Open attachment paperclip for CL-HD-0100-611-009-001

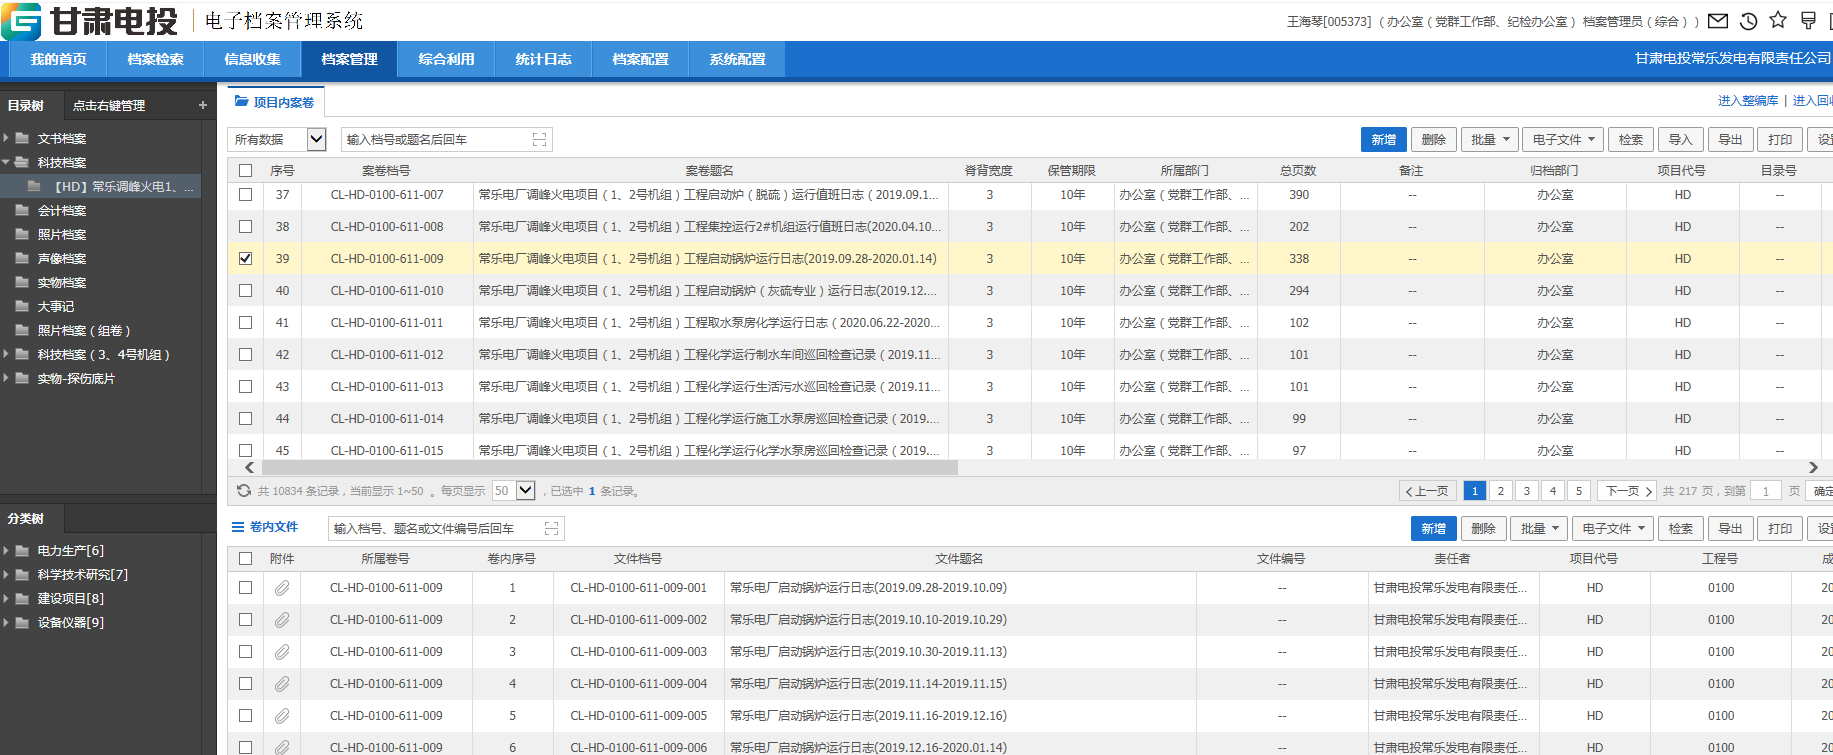(x=283, y=588)
